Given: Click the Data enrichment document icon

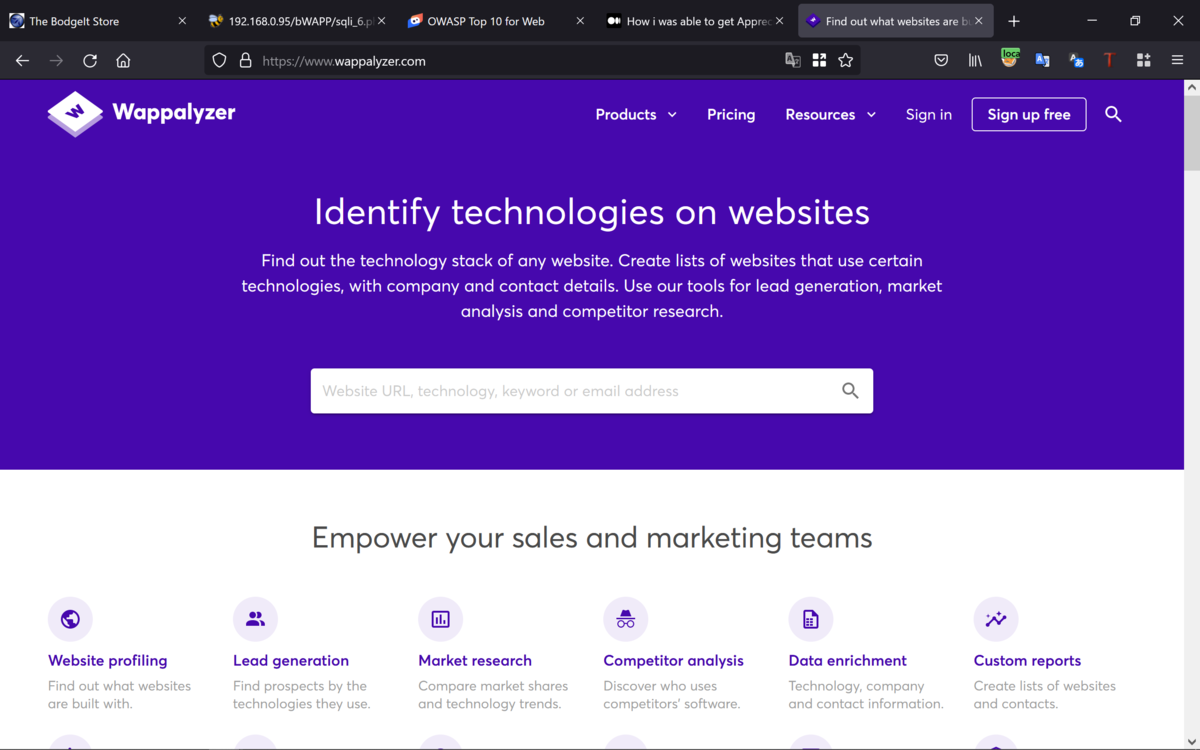Looking at the screenshot, I should [x=811, y=619].
